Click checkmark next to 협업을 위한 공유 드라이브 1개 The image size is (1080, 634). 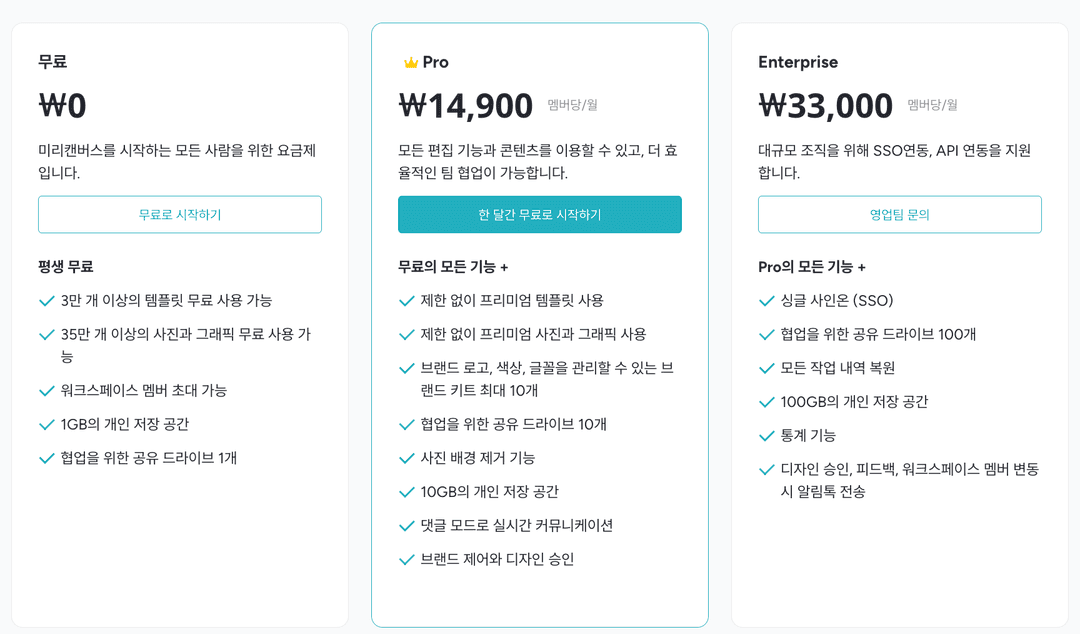coord(46,457)
